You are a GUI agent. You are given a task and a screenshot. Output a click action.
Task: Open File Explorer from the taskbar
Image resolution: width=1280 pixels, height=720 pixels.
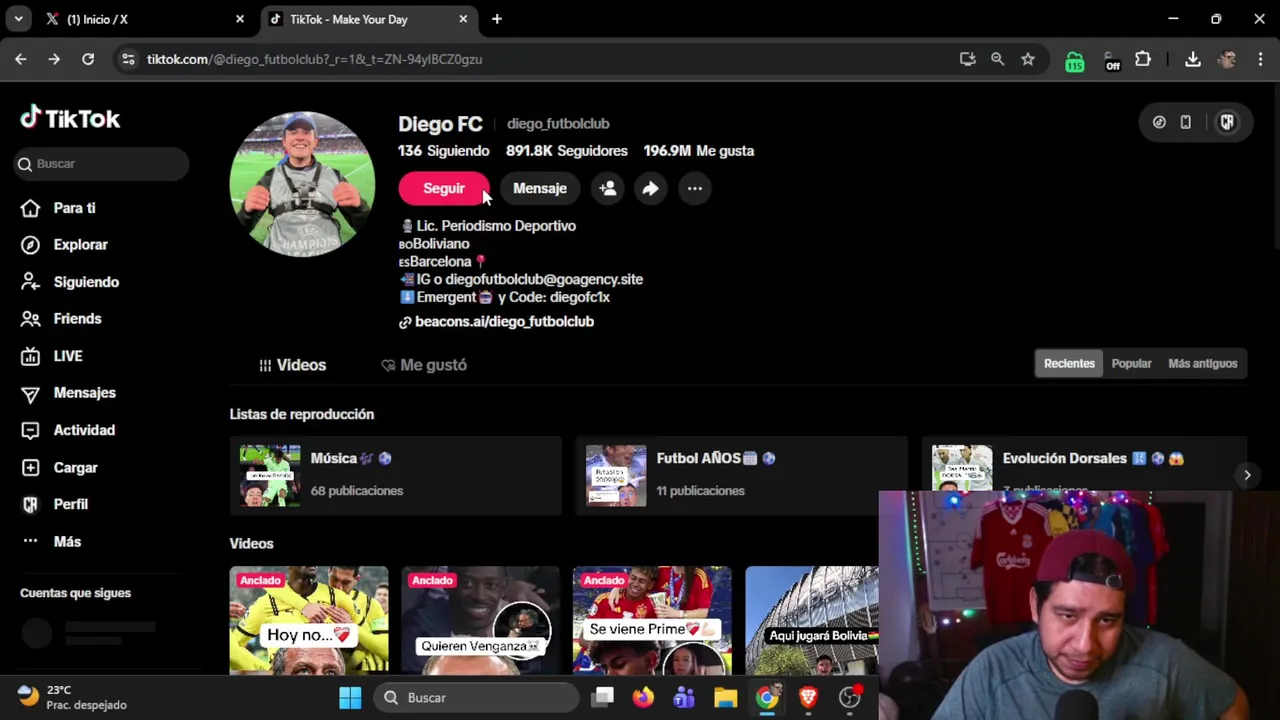click(x=725, y=697)
